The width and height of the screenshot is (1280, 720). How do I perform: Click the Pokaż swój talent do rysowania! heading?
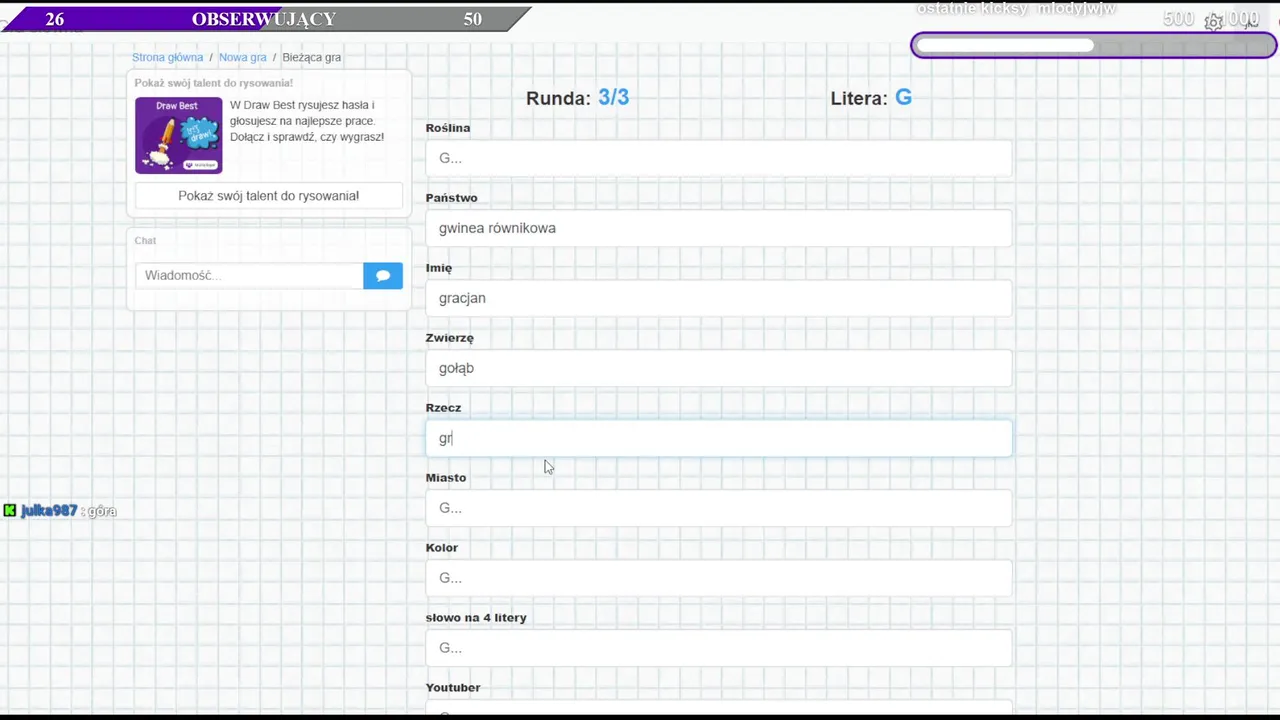click(x=214, y=83)
